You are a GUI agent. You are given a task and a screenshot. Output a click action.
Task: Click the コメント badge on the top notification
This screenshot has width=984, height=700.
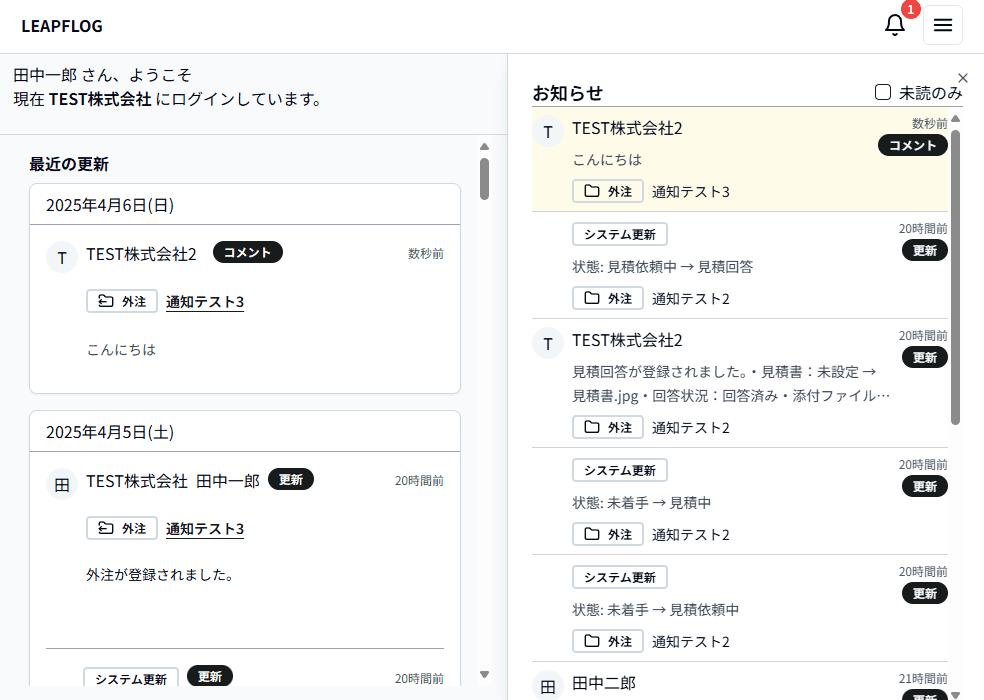point(912,144)
